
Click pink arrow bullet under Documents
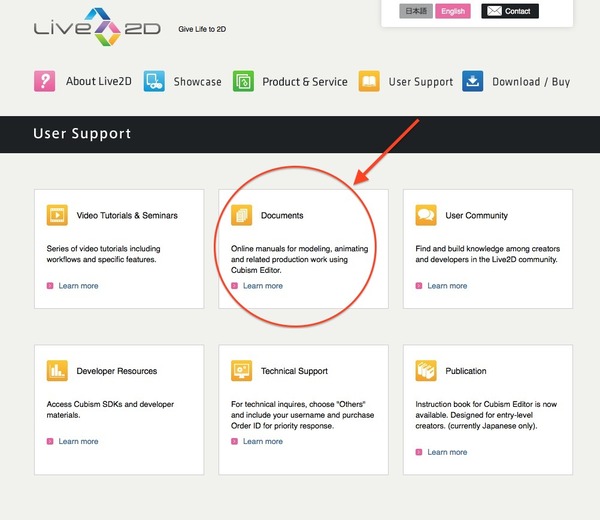tap(235, 286)
